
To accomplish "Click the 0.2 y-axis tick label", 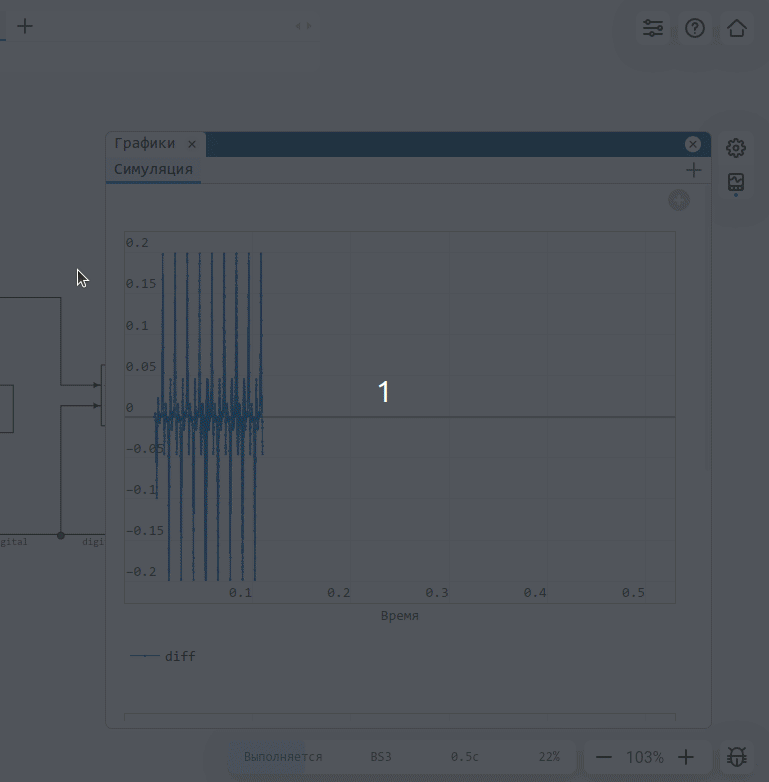I will (x=137, y=243).
